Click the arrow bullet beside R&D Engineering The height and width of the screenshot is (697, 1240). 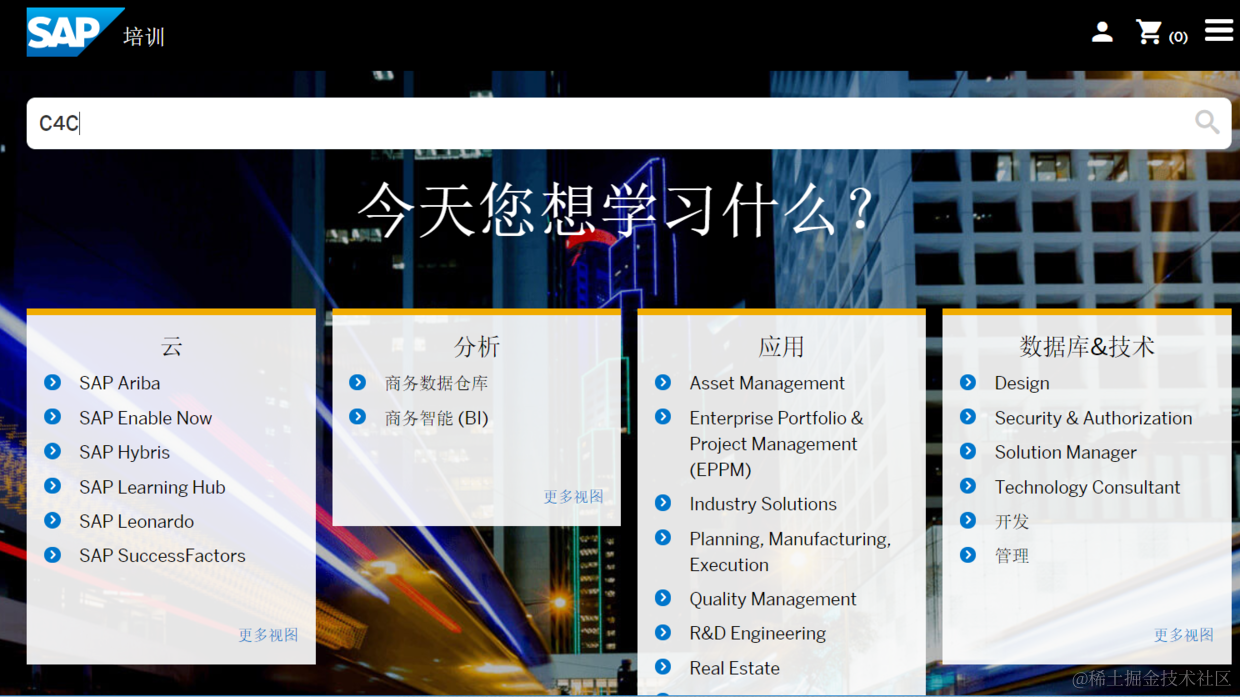(663, 632)
